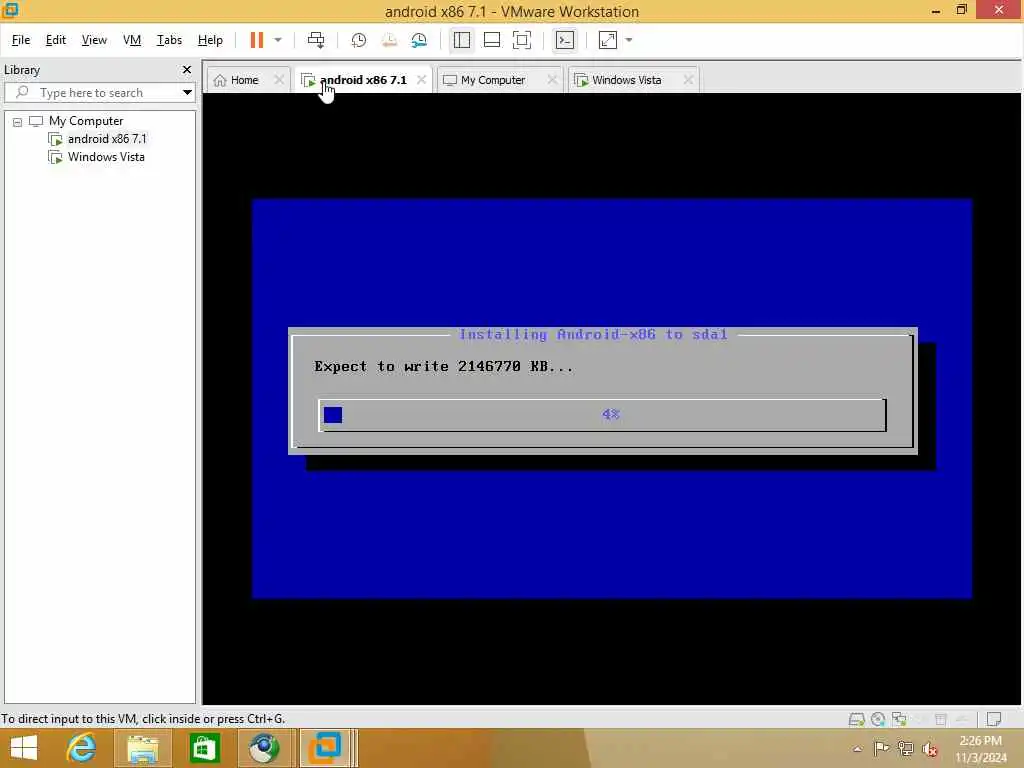The height and width of the screenshot is (768, 1024).
Task: Close the Windows Vista tab
Action: click(x=688, y=80)
